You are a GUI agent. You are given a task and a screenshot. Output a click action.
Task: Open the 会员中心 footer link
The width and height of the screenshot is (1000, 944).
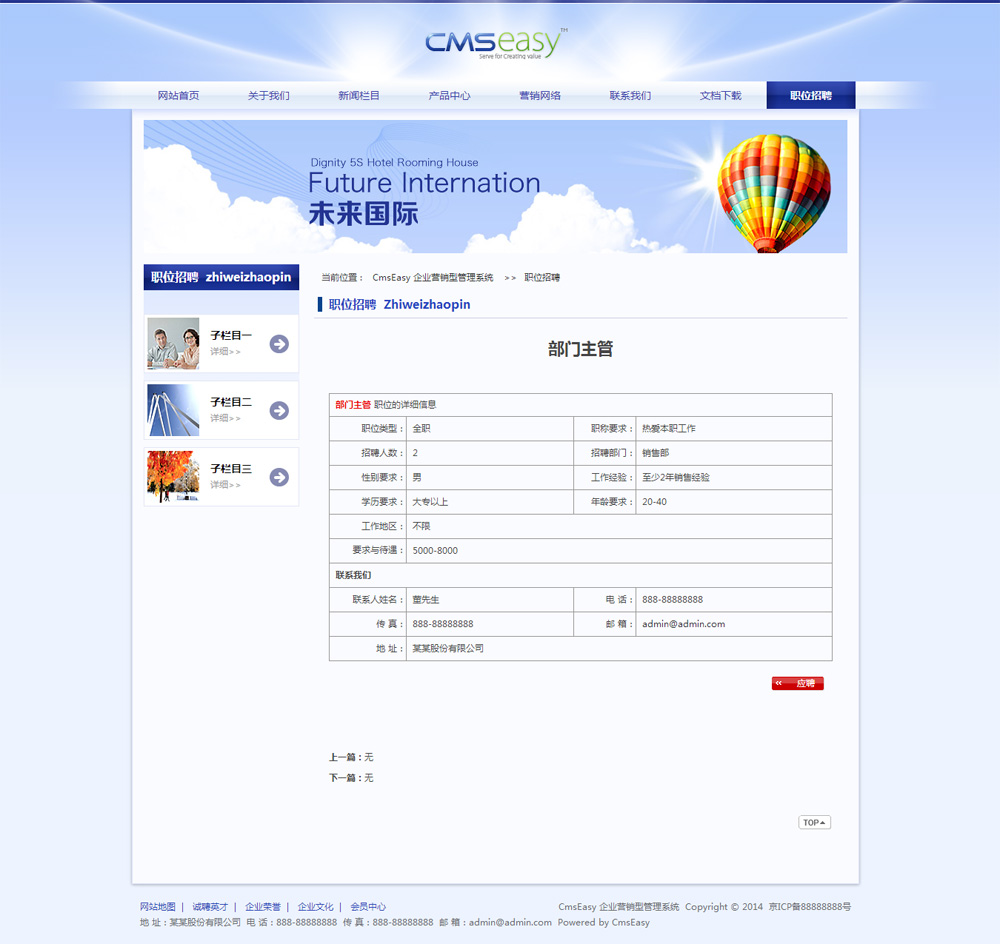tap(368, 907)
